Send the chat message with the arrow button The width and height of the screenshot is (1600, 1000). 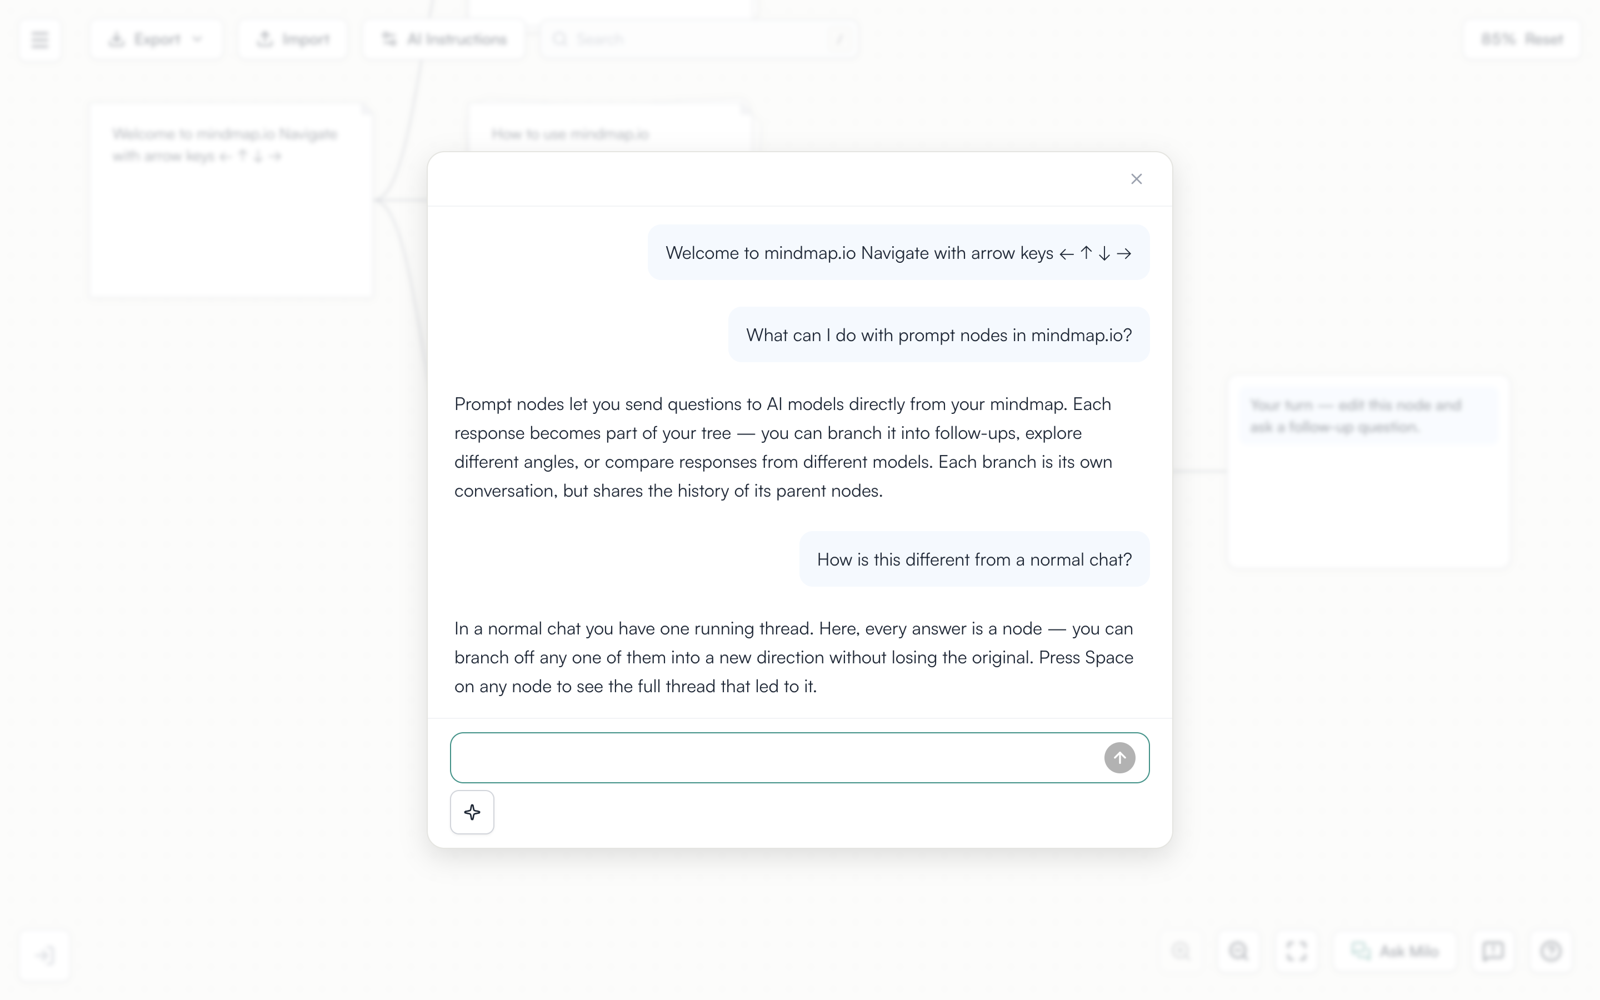pyautogui.click(x=1119, y=758)
